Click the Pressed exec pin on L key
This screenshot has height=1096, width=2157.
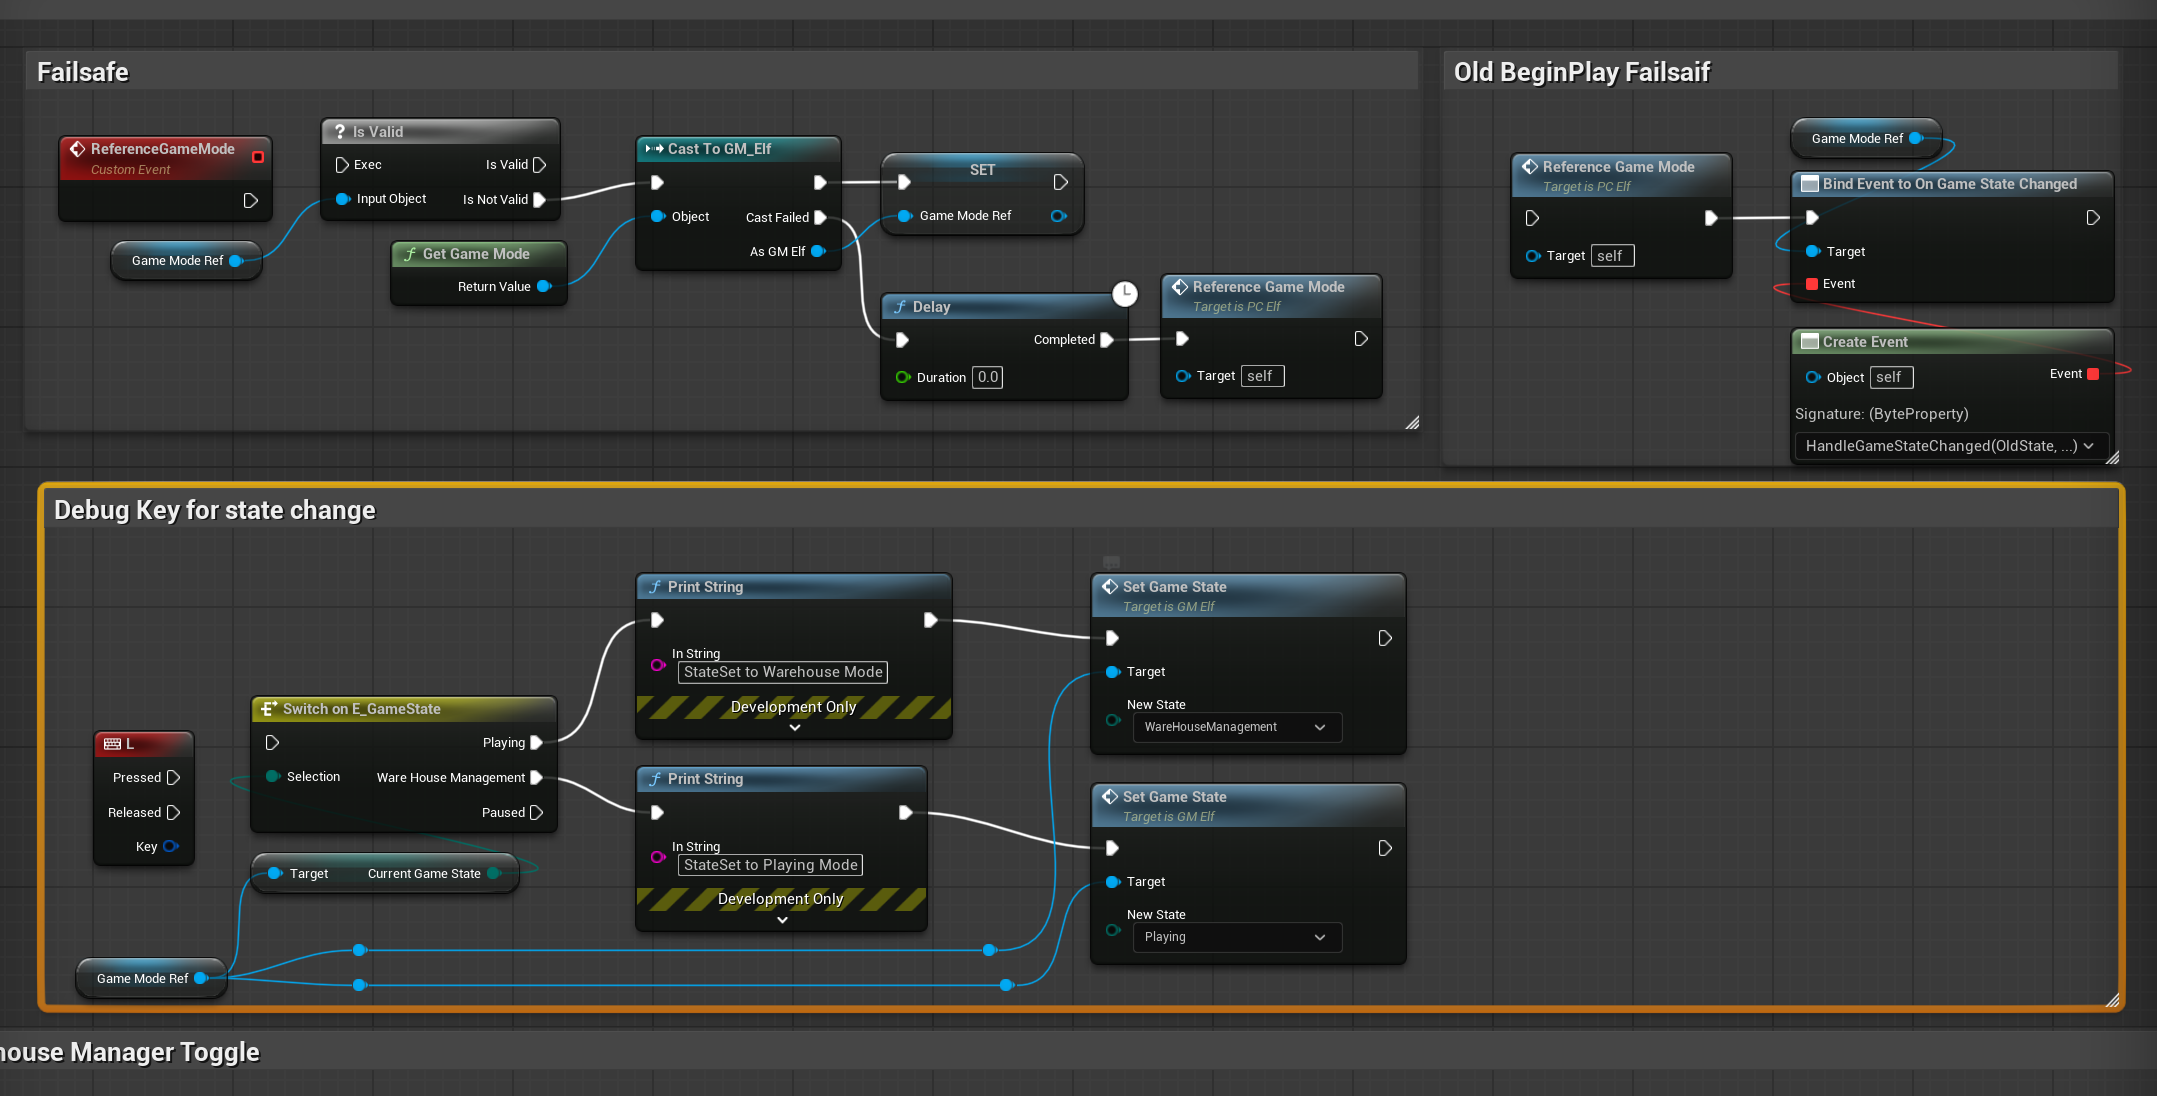[173, 778]
